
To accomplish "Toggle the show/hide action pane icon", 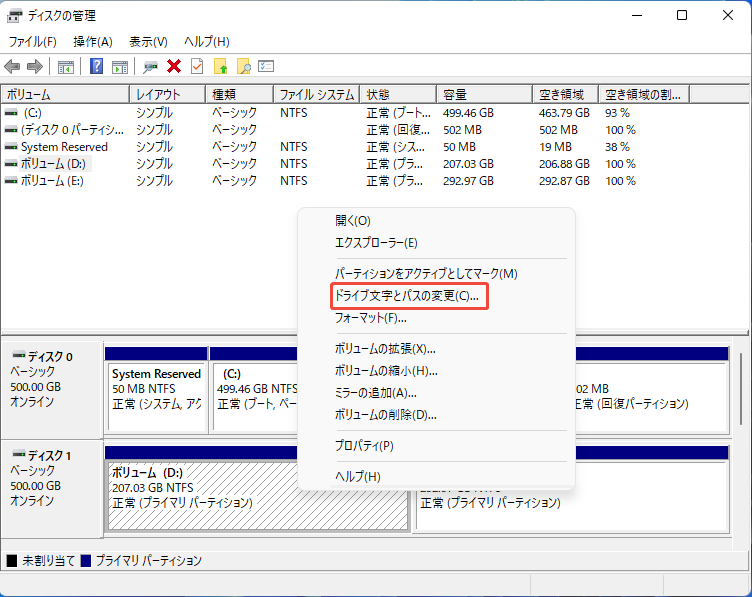I will click(x=120, y=67).
